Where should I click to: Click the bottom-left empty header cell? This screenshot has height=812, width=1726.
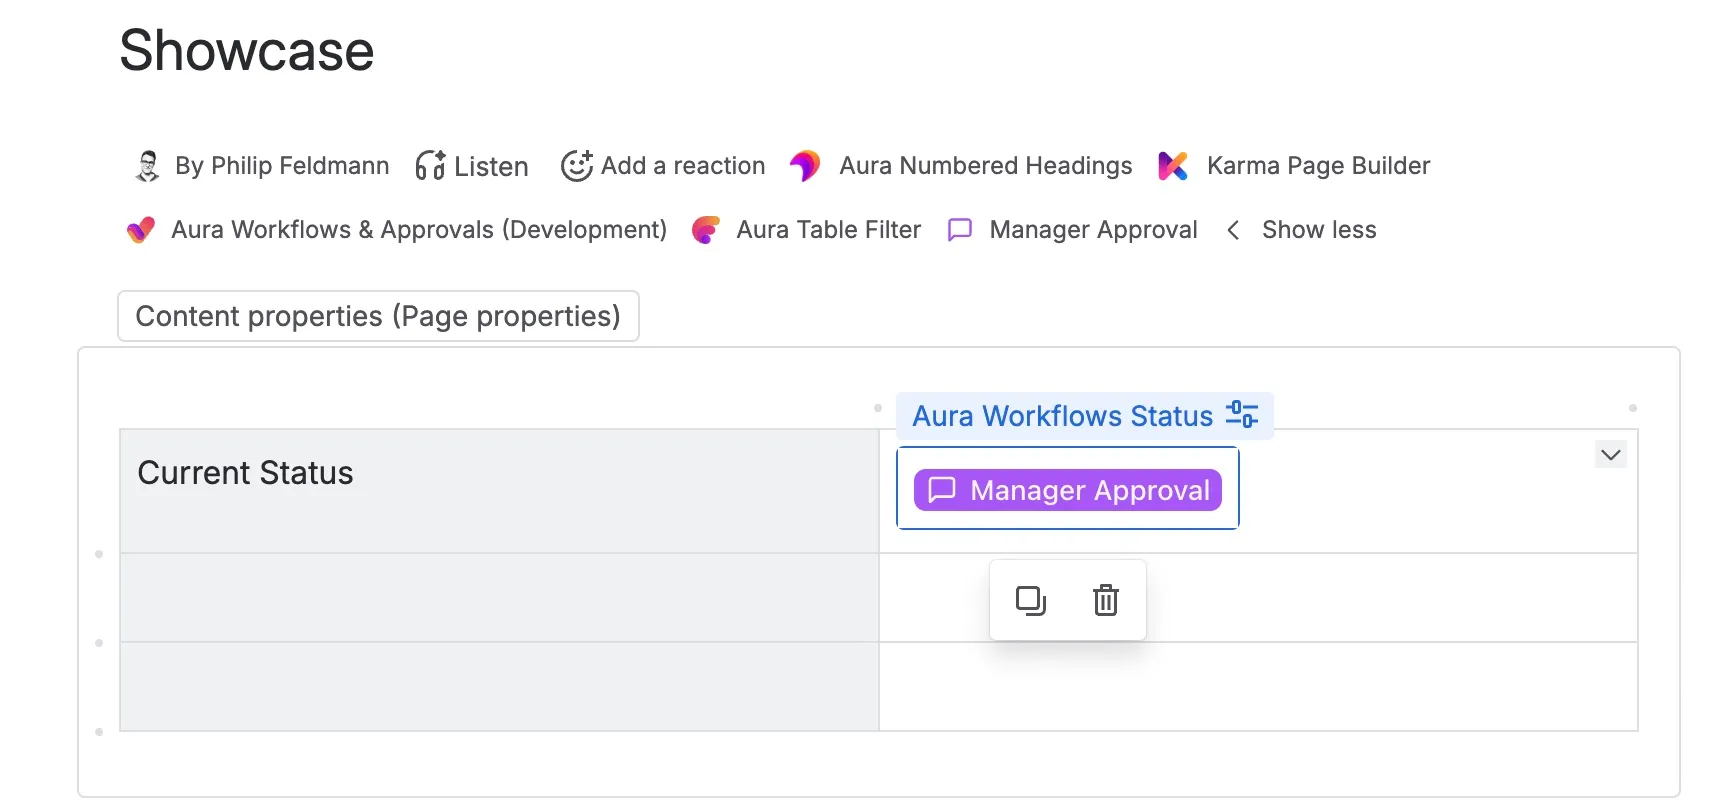(499, 687)
